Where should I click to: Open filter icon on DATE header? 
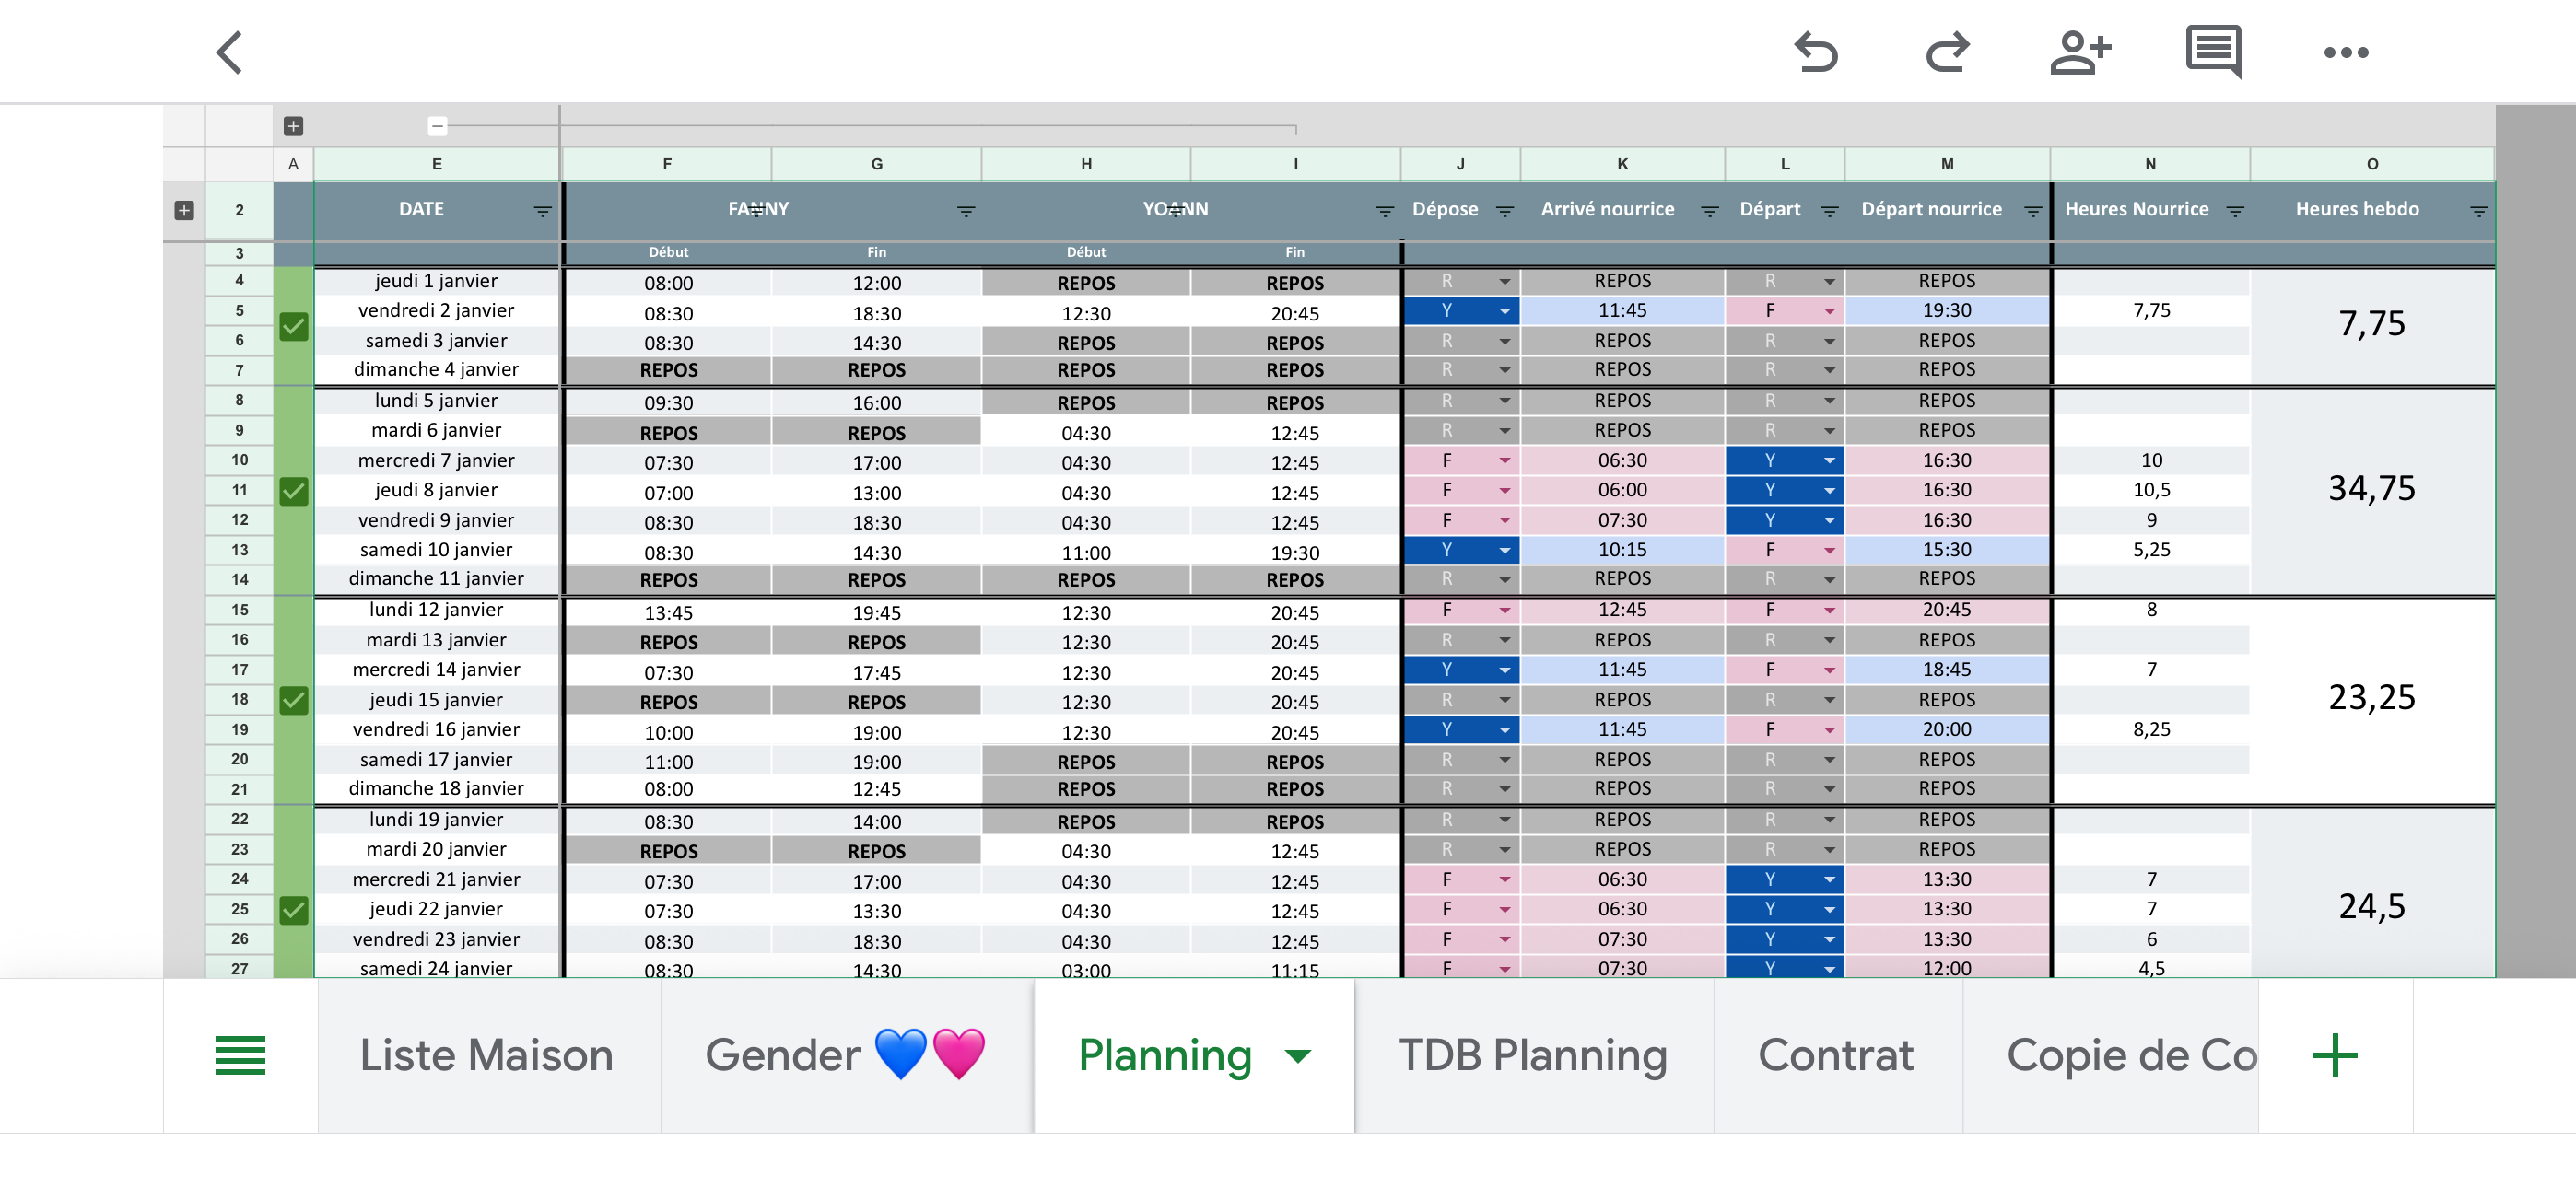click(x=542, y=211)
